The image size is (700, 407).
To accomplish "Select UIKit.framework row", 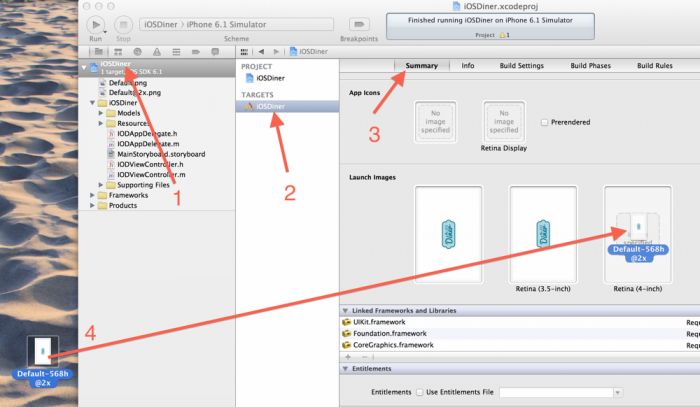I will (520, 322).
